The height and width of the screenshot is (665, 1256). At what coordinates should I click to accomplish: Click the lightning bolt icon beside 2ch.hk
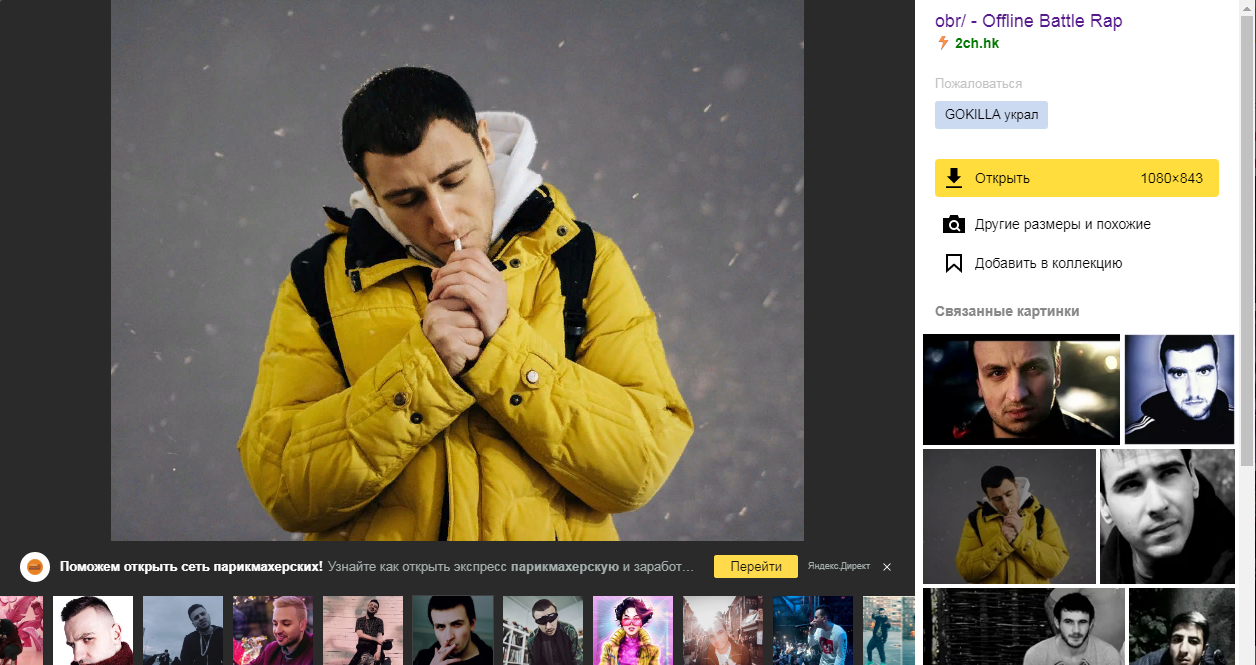[942, 43]
